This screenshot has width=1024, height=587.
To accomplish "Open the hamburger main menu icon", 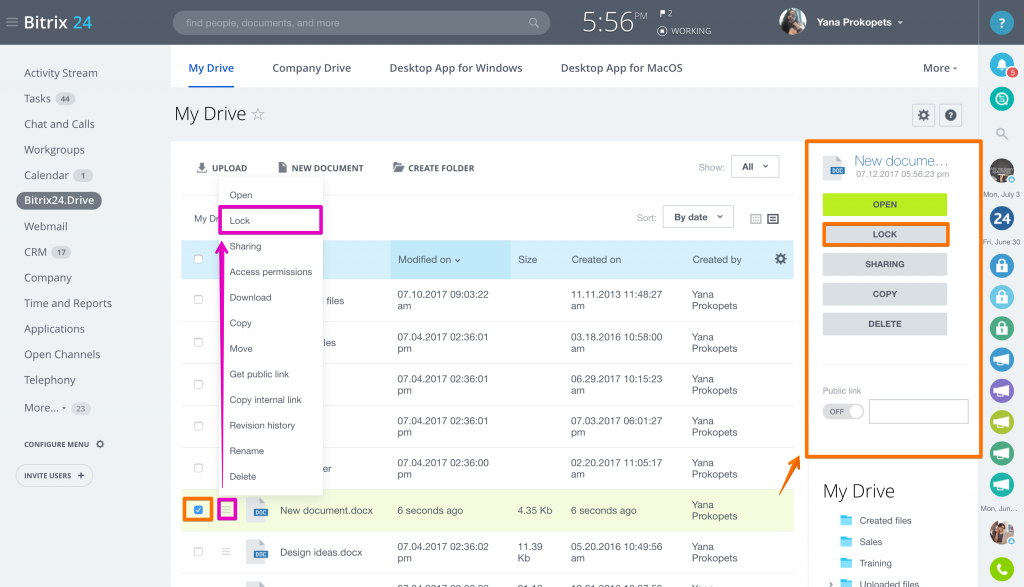I will tap(12, 22).
